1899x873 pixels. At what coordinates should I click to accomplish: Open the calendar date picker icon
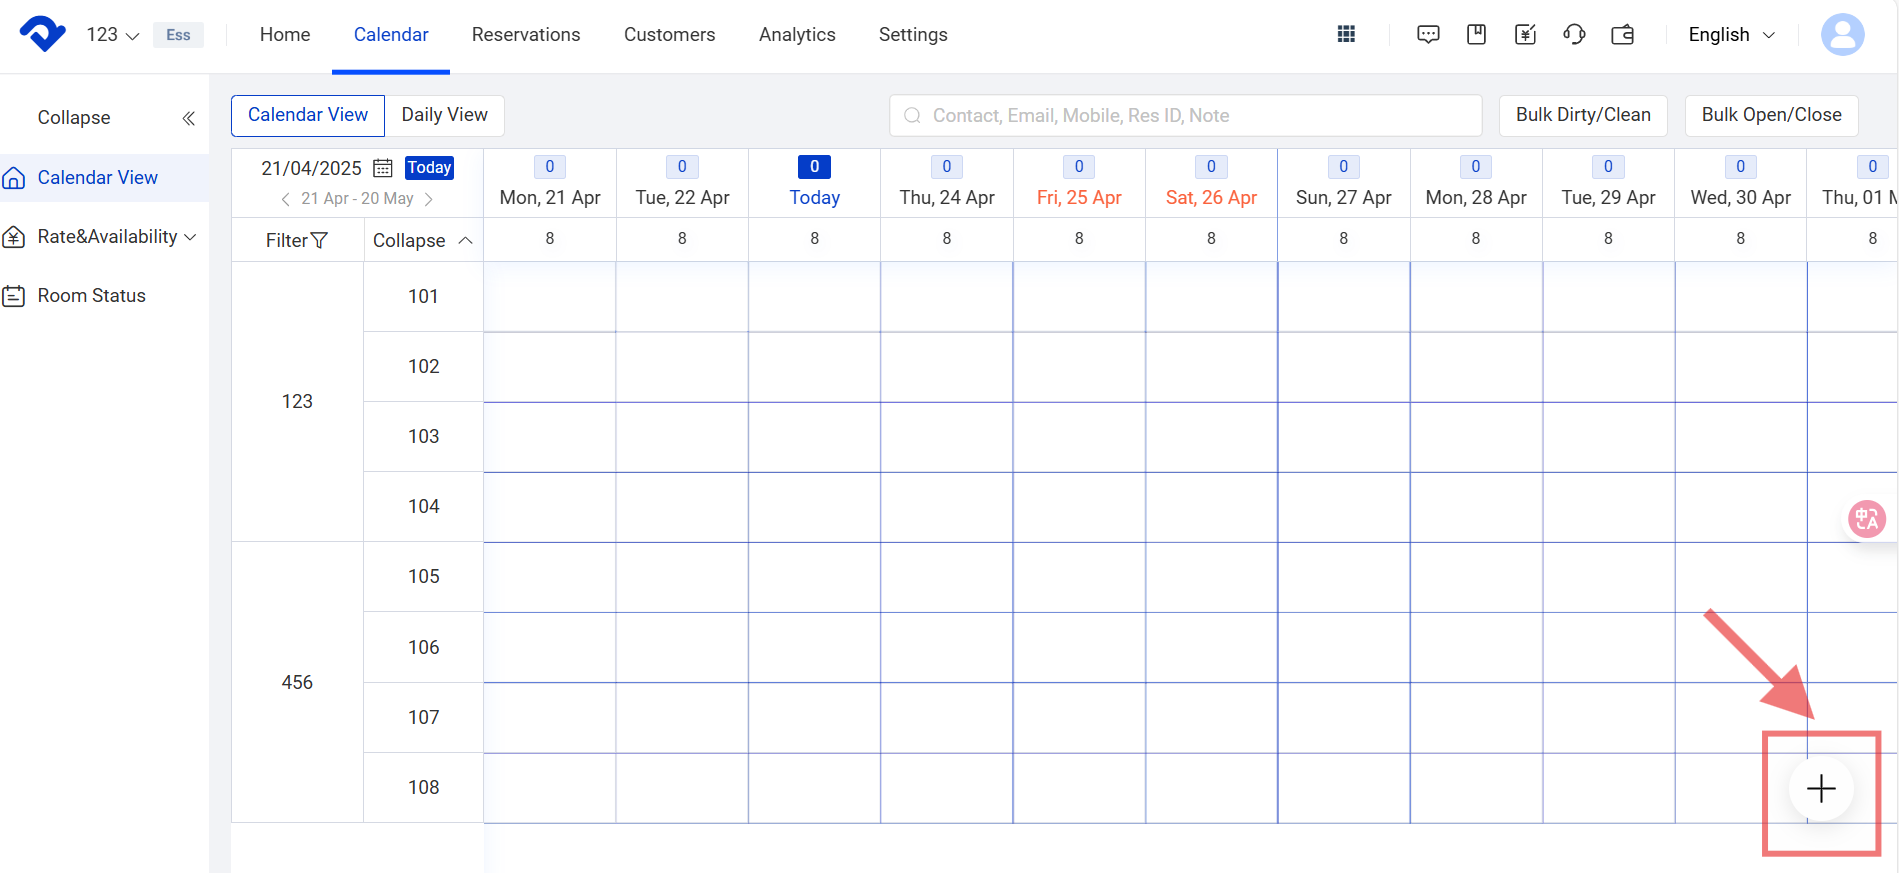pyautogui.click(x=382, y=168)
